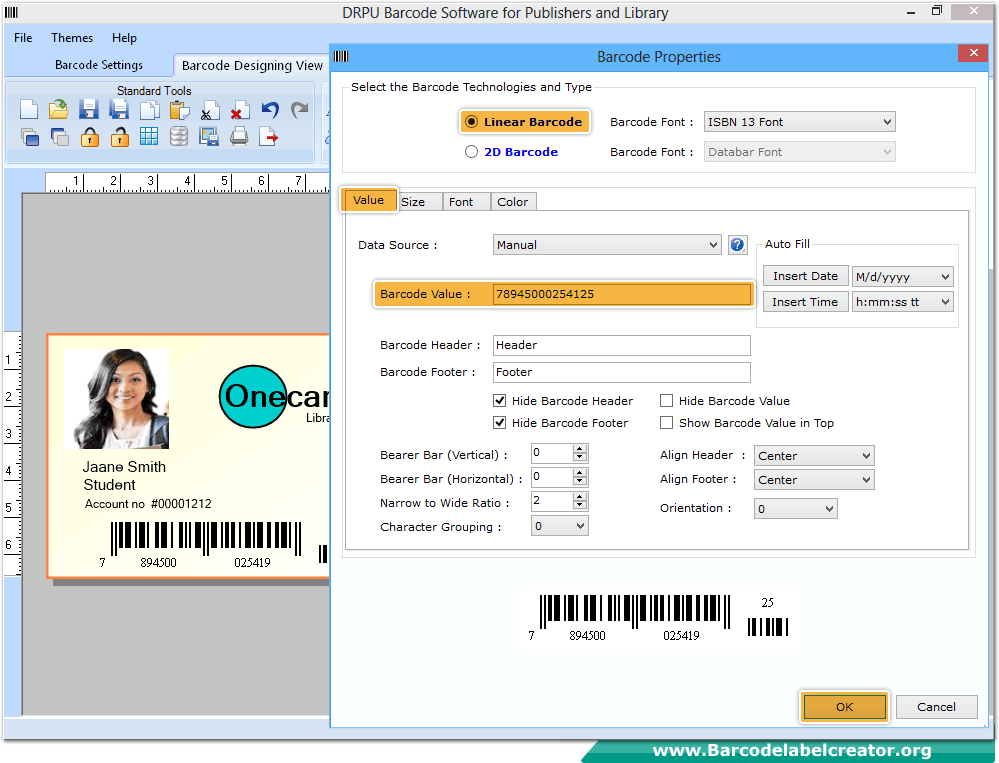The image size is (999, 763).
Task: Click the Insert Time button
Action: (x=805, y=302)
